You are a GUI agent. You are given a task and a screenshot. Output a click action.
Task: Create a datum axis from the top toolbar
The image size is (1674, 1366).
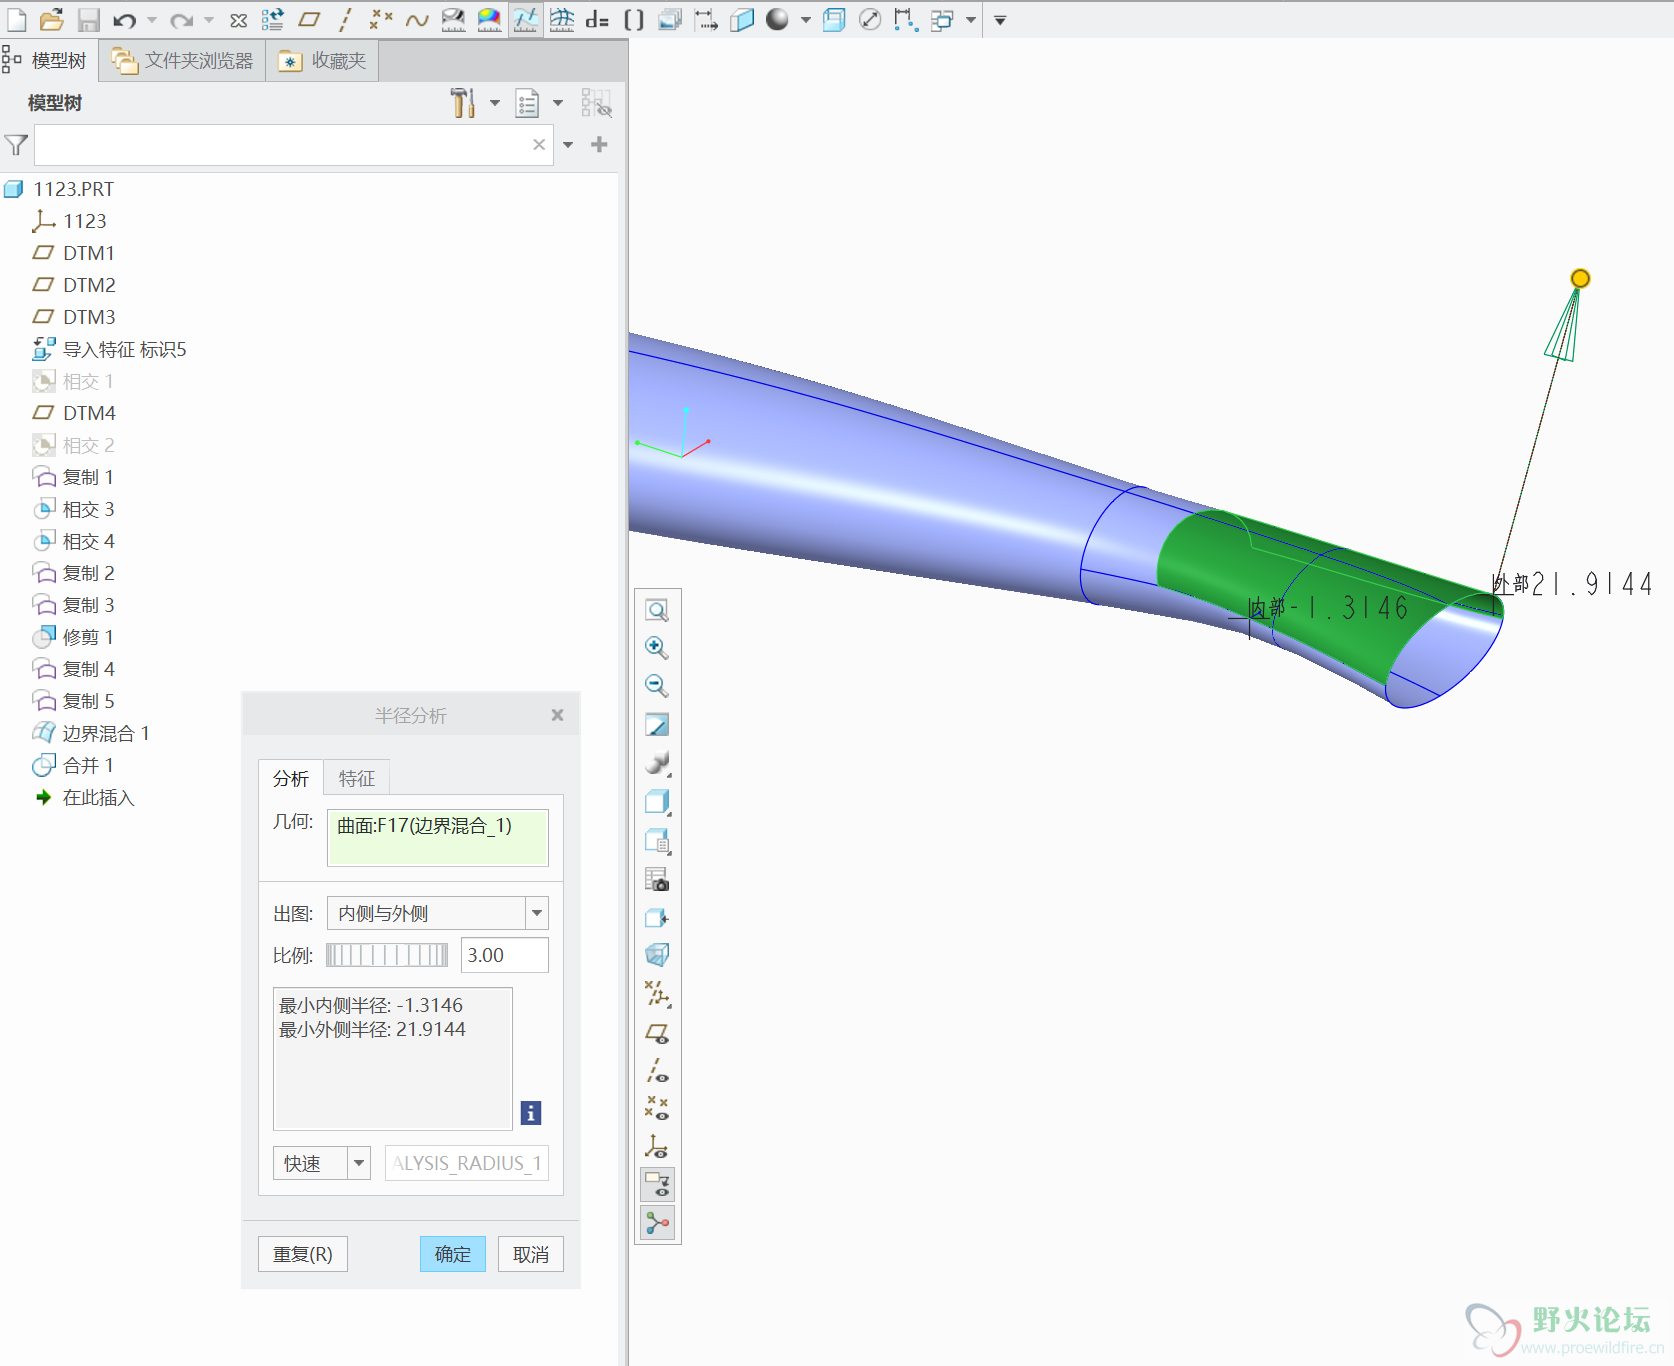point(345,19)
